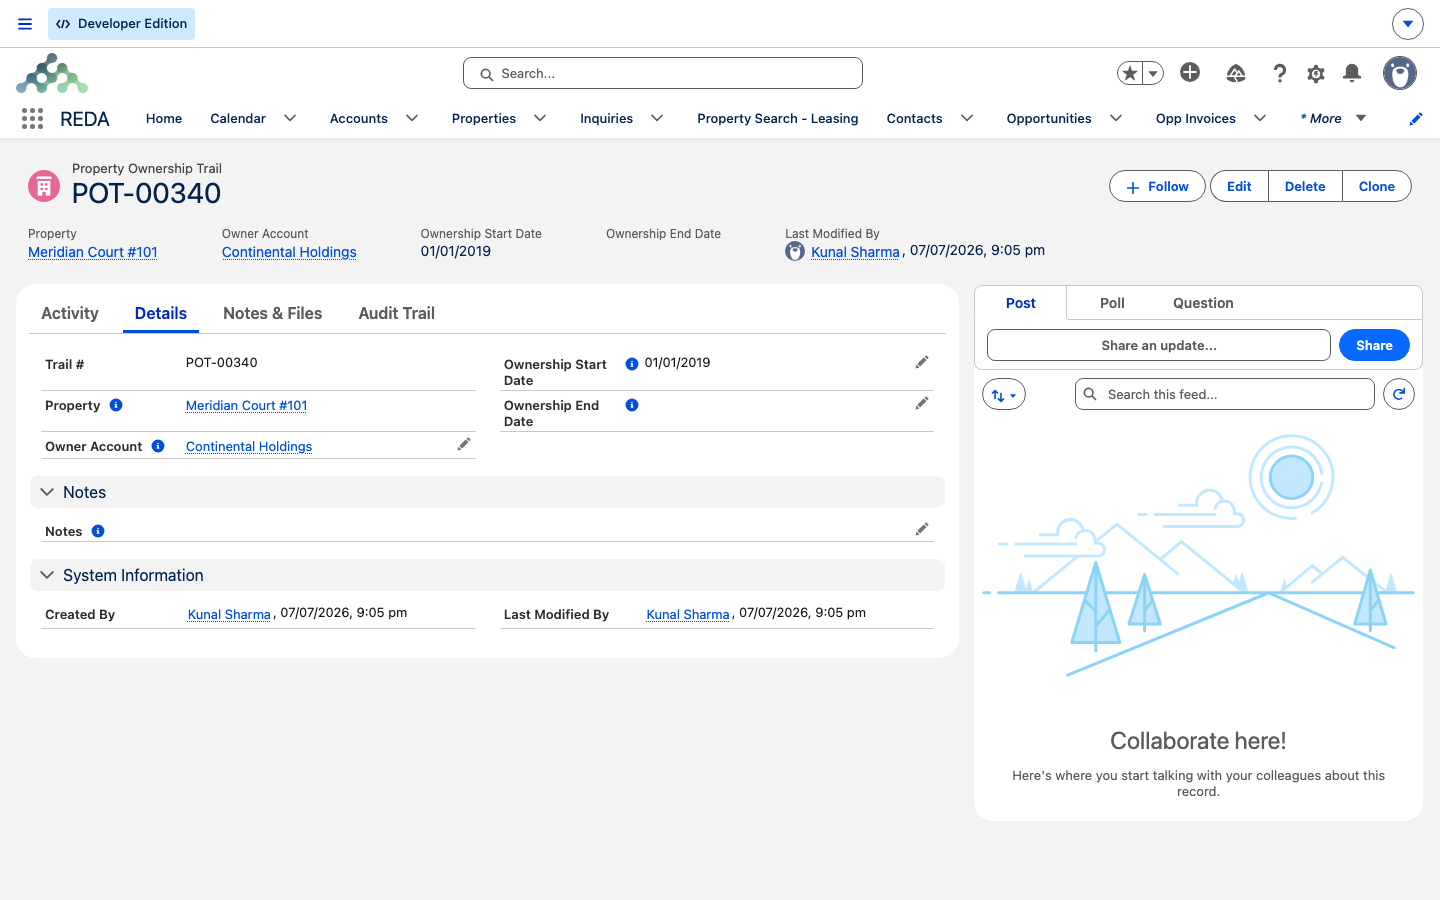Edit navigation bar with pencil icon
Viewport: 1440px width, 900px height.
point(1415,119)
